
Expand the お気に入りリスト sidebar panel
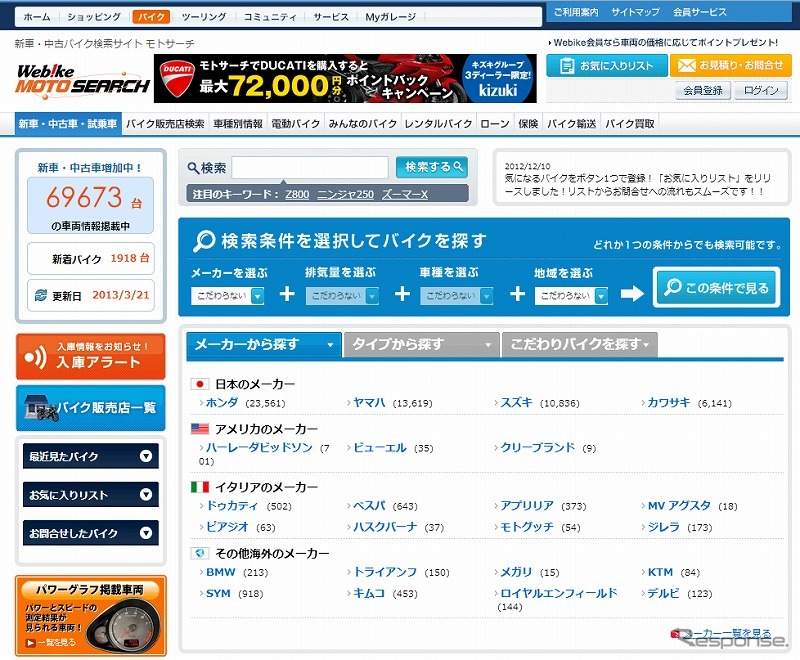91,495
